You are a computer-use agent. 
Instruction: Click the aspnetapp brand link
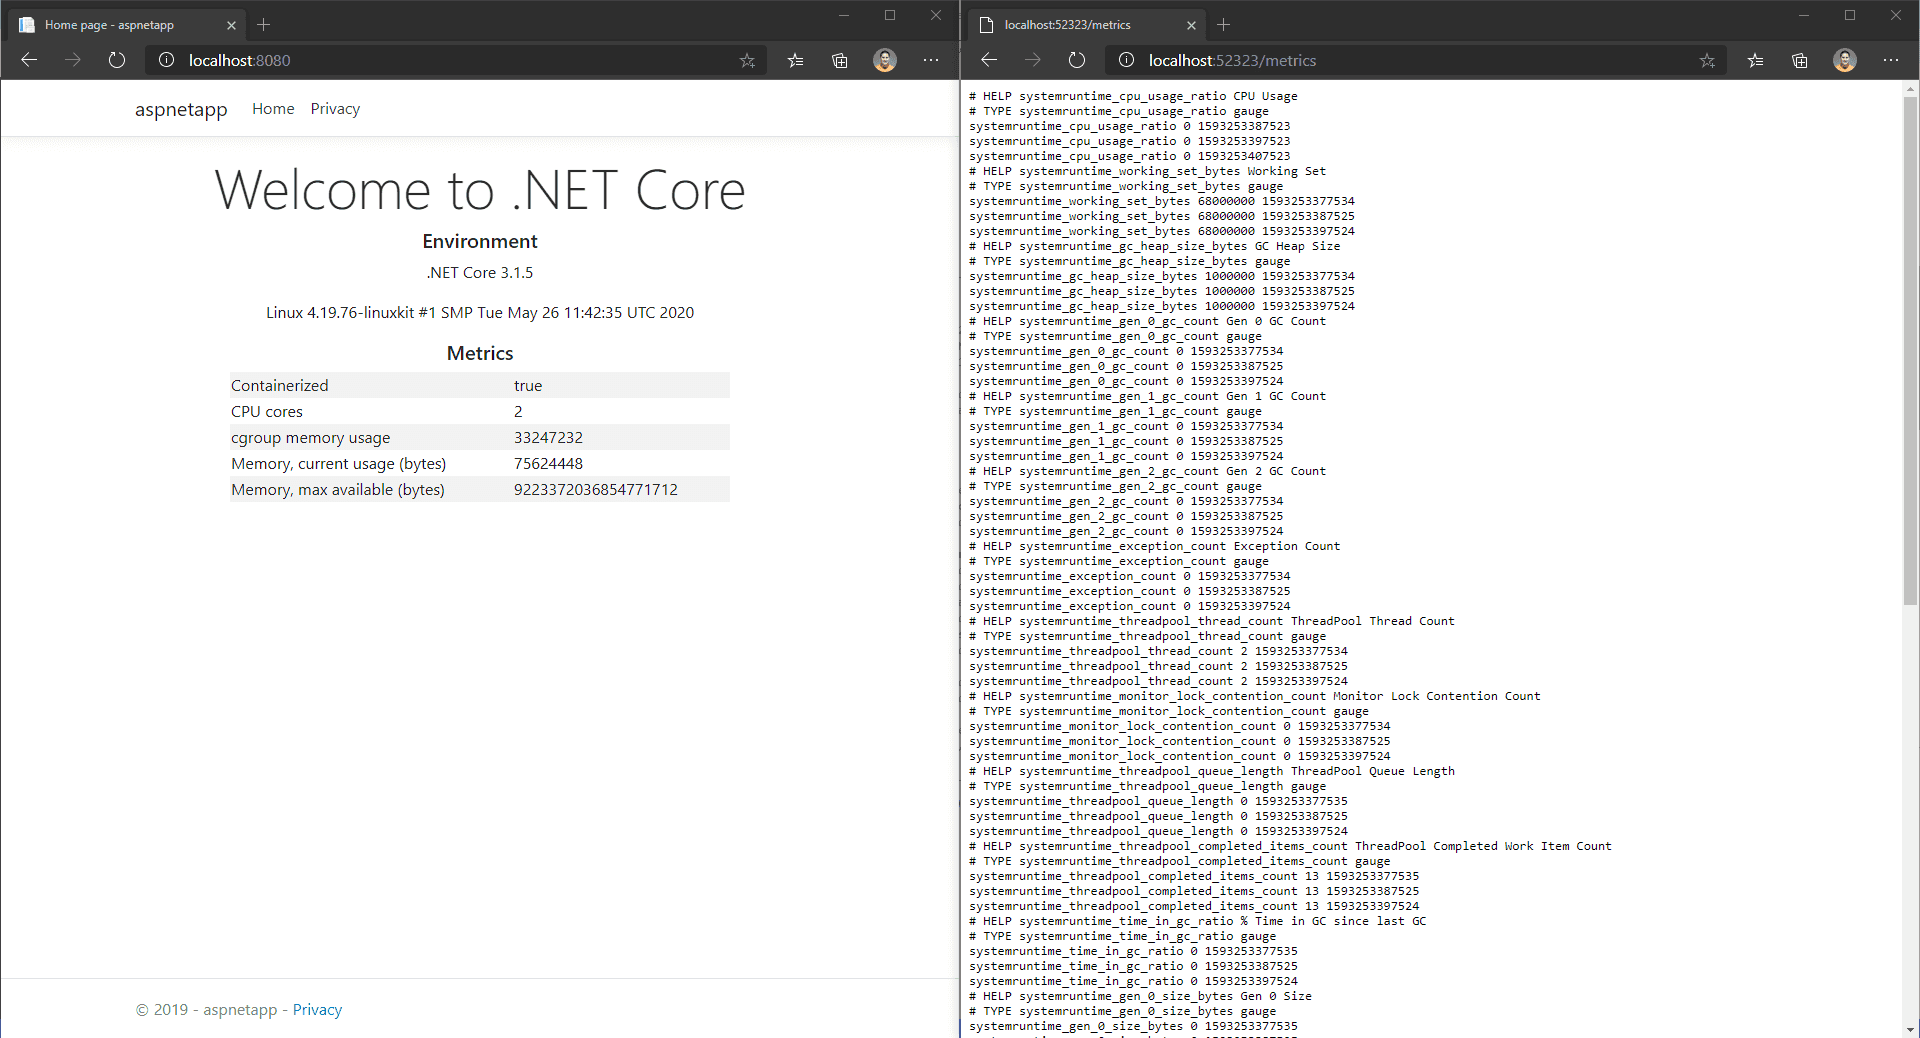181,109
